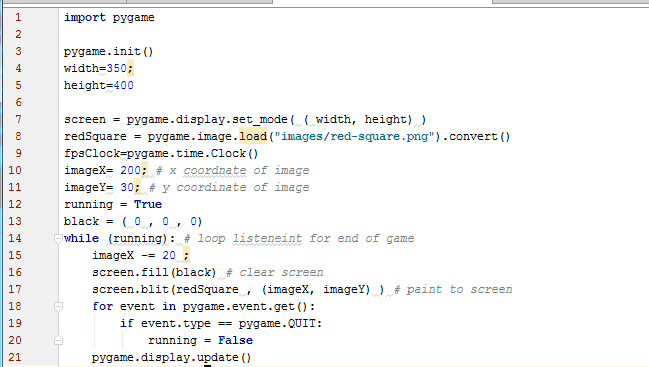The image size is (649, 367).
Task: Click the 'imageX -= 20 ;' statement
Action: point(141,255)
